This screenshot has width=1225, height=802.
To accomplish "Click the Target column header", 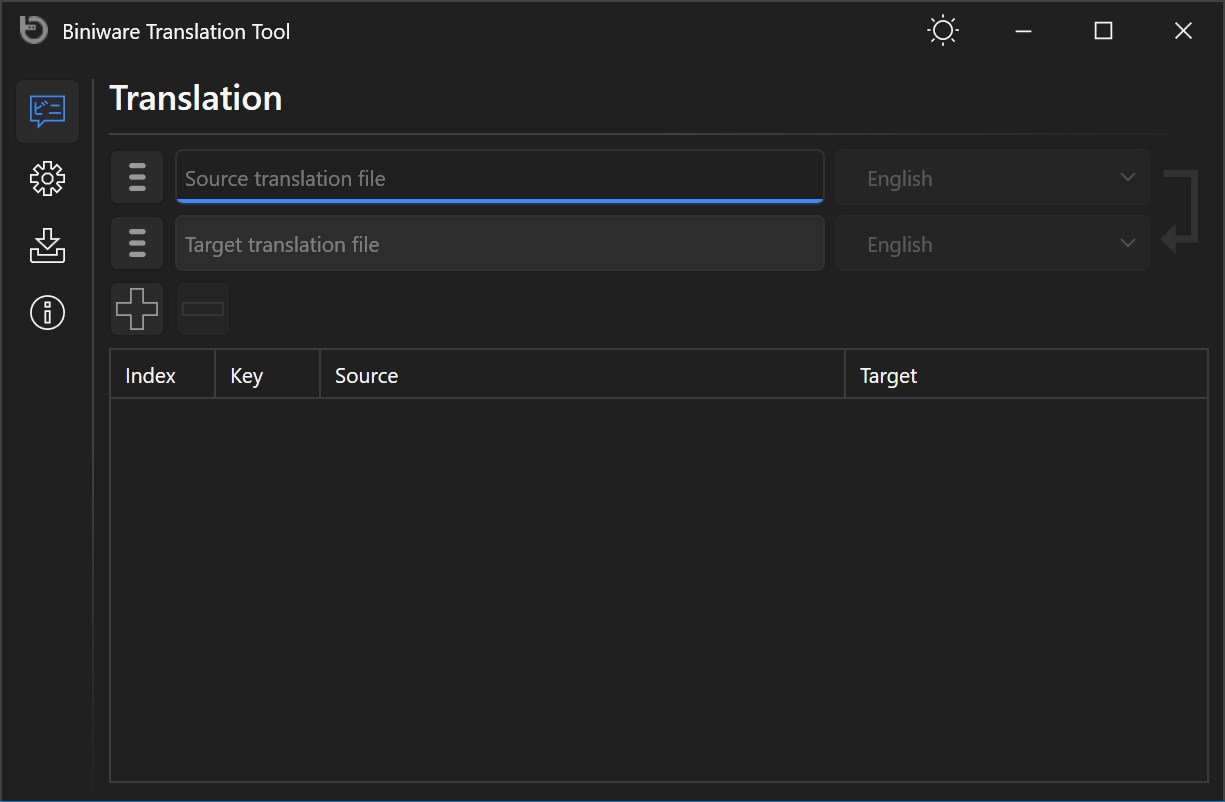I will (1025, 375).
